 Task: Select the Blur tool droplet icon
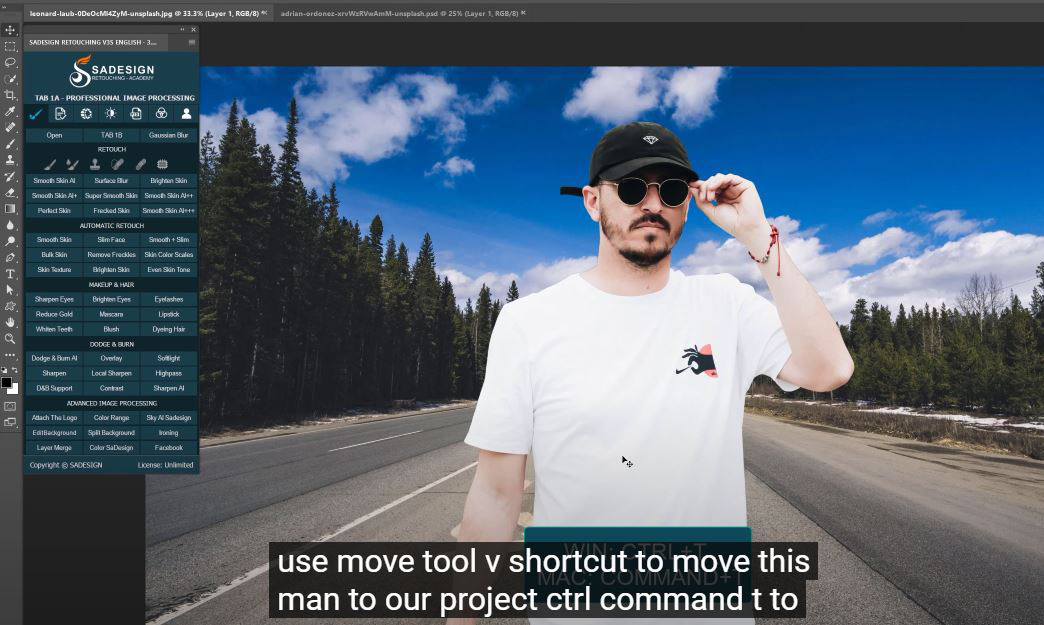(10, 225)
